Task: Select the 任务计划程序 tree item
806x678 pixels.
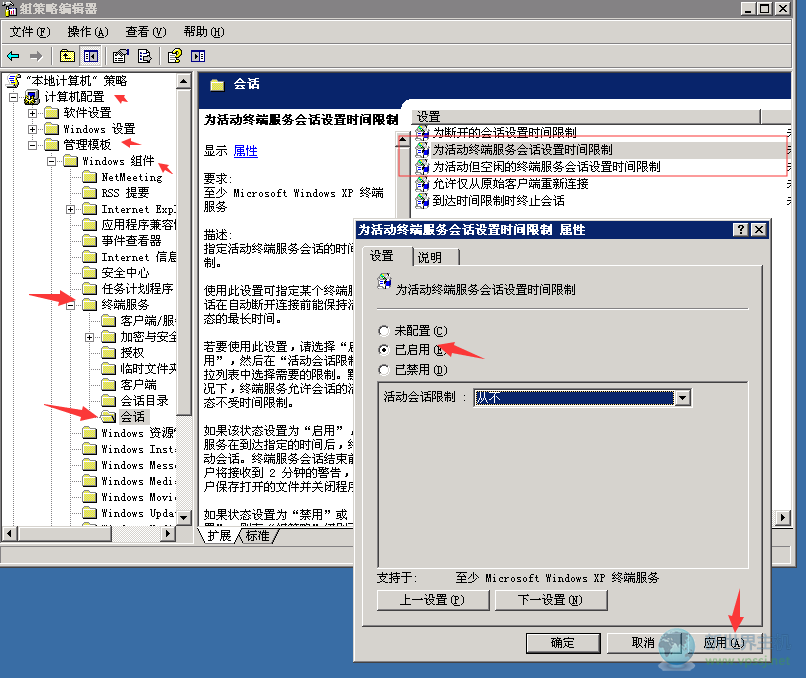Action: point(137,288)
